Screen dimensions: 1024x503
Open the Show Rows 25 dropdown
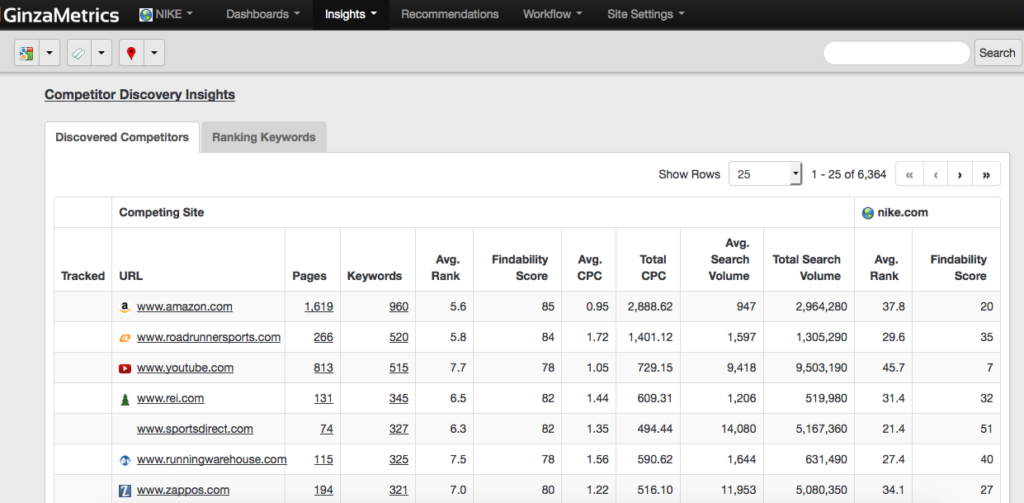(x=765, y=174)
